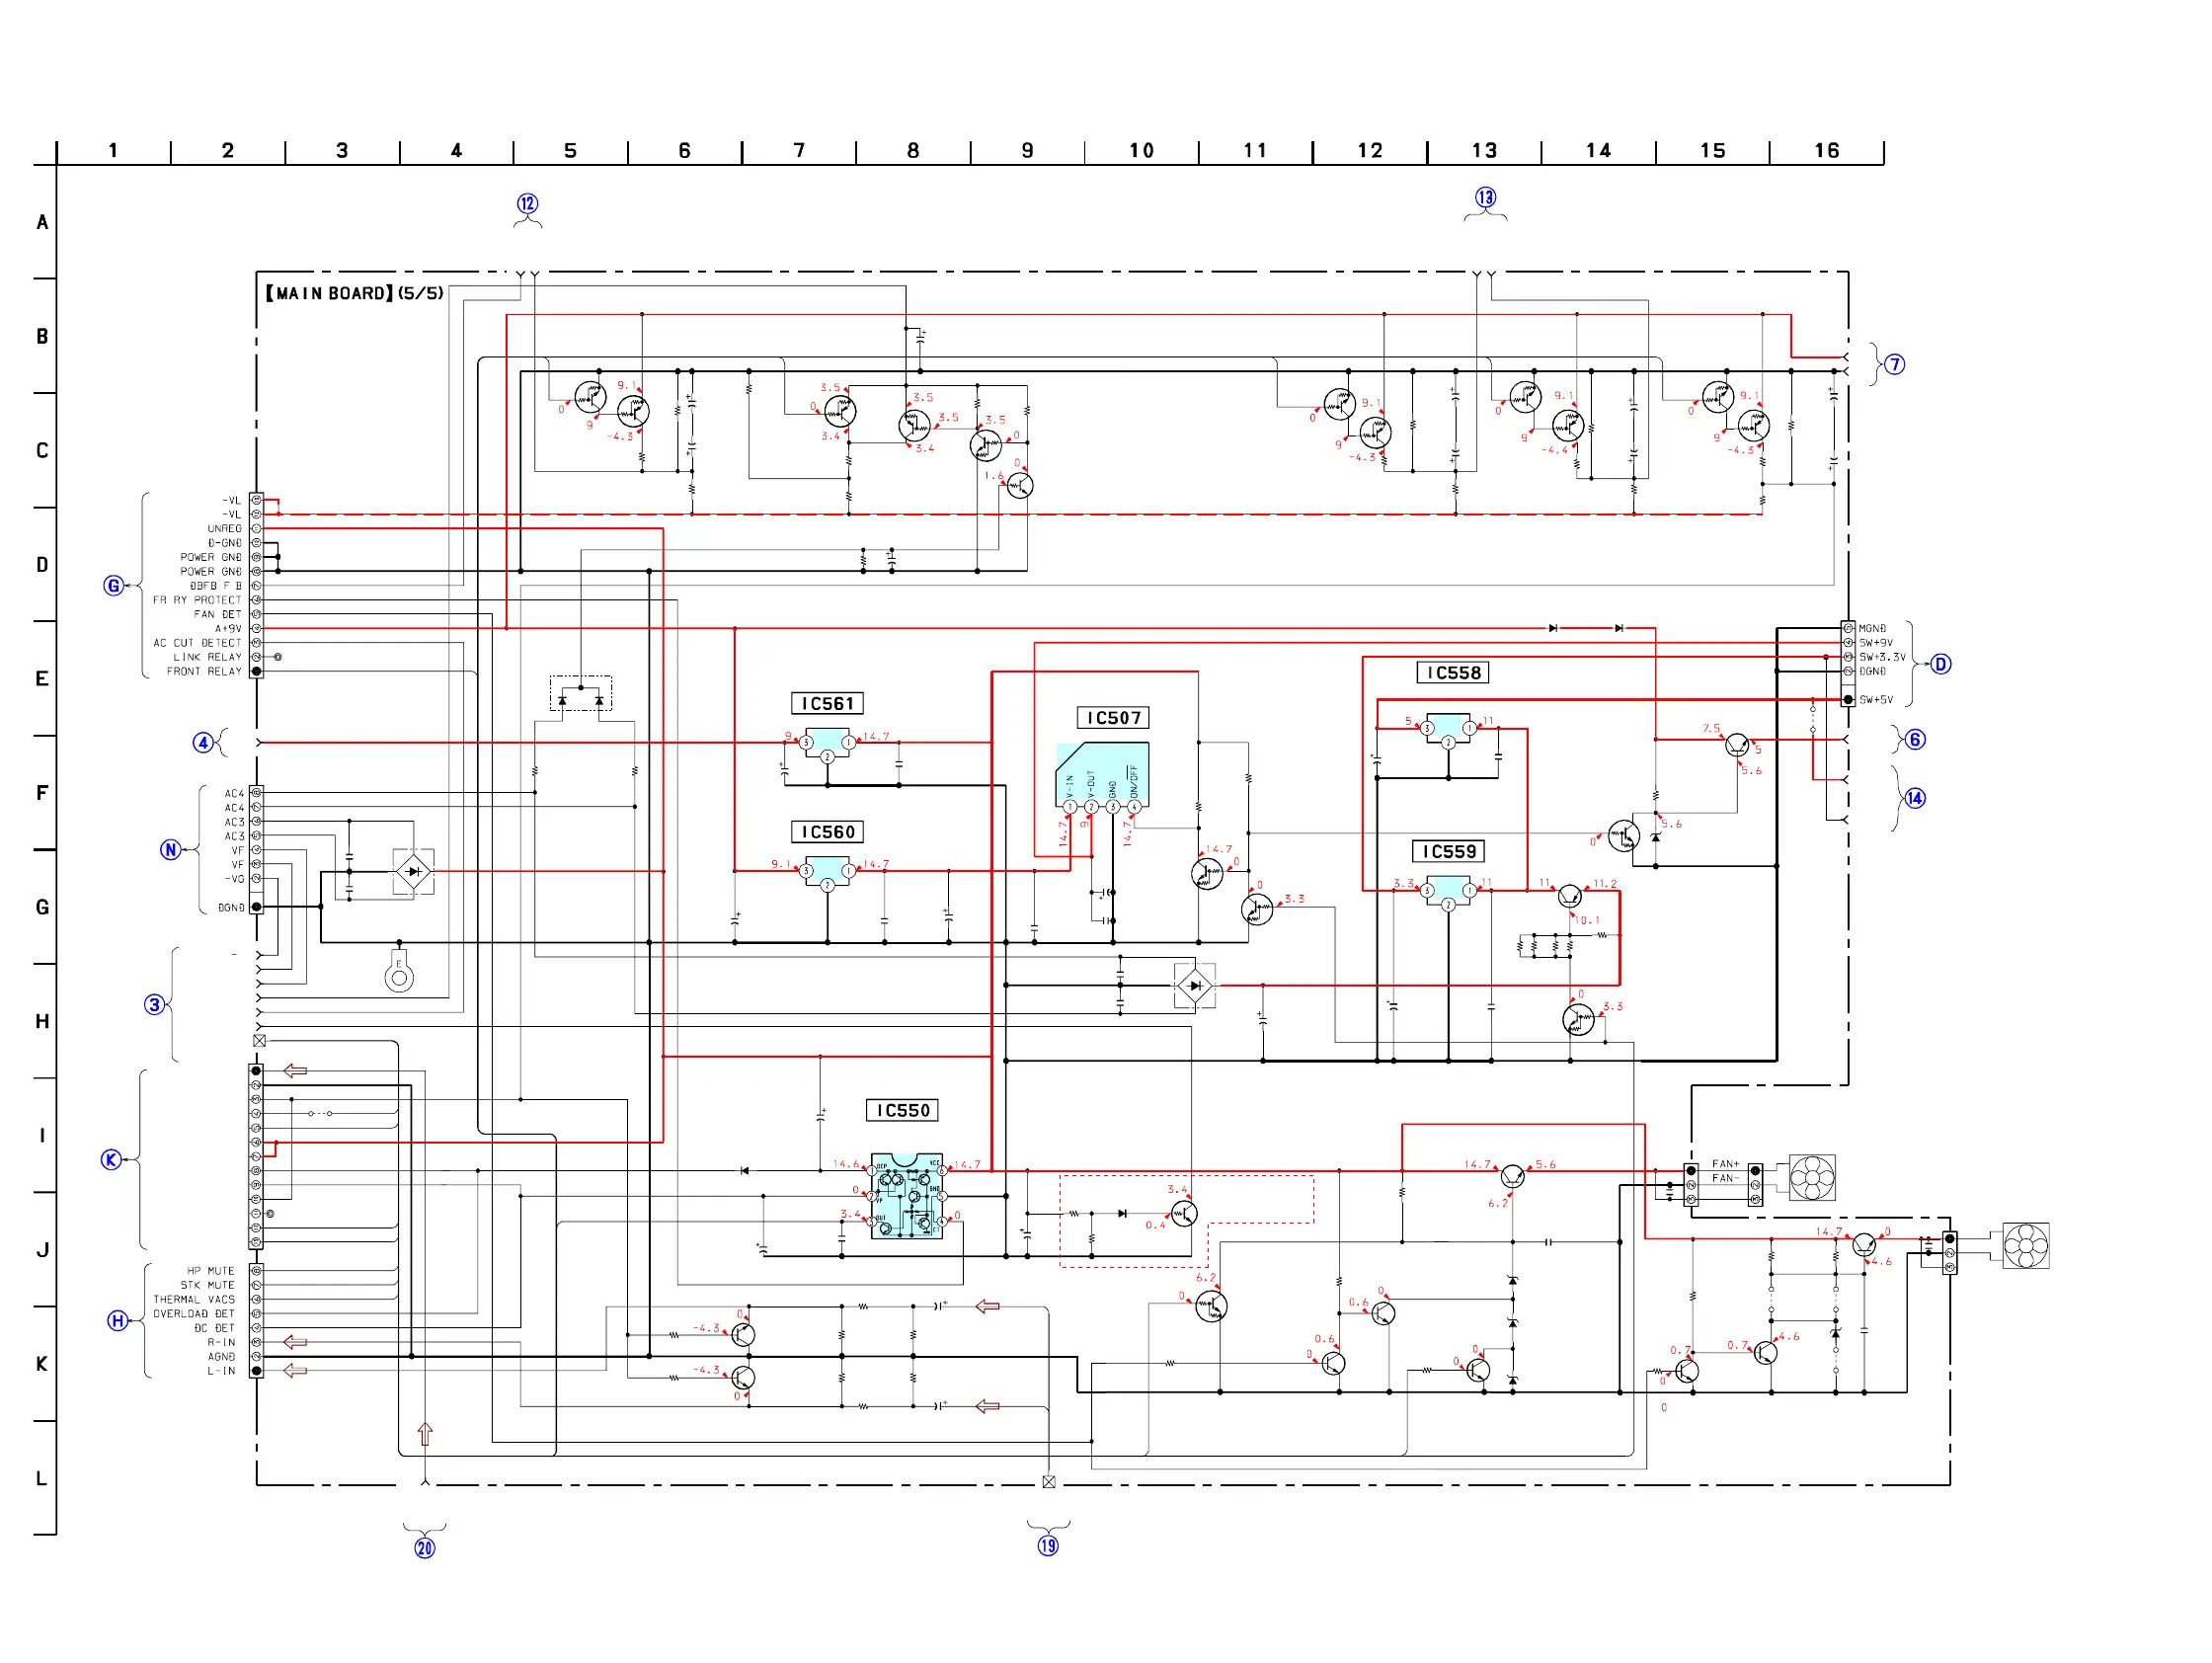The image size is (2212, 1663).
Task: Click circled reference number 13
Action: (1486, 198)
